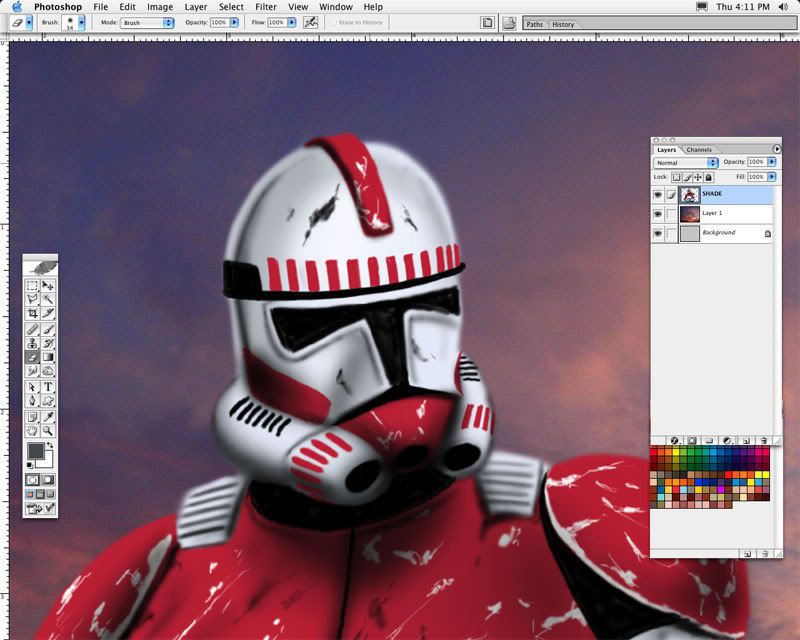Select the Zoom tool
Viewport: 800px width, 640px height.
click(48, 431)
